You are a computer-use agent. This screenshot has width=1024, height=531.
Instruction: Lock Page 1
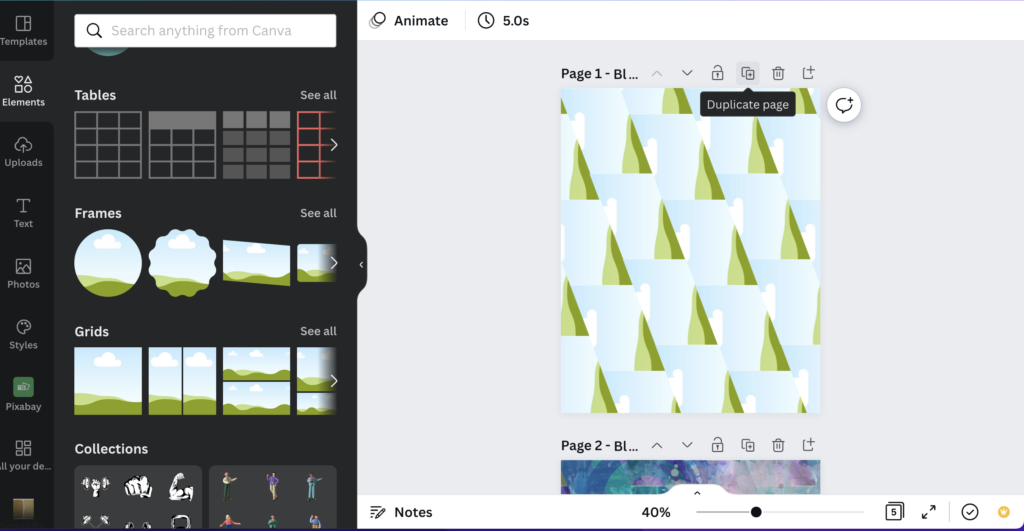tap(717, 73)
